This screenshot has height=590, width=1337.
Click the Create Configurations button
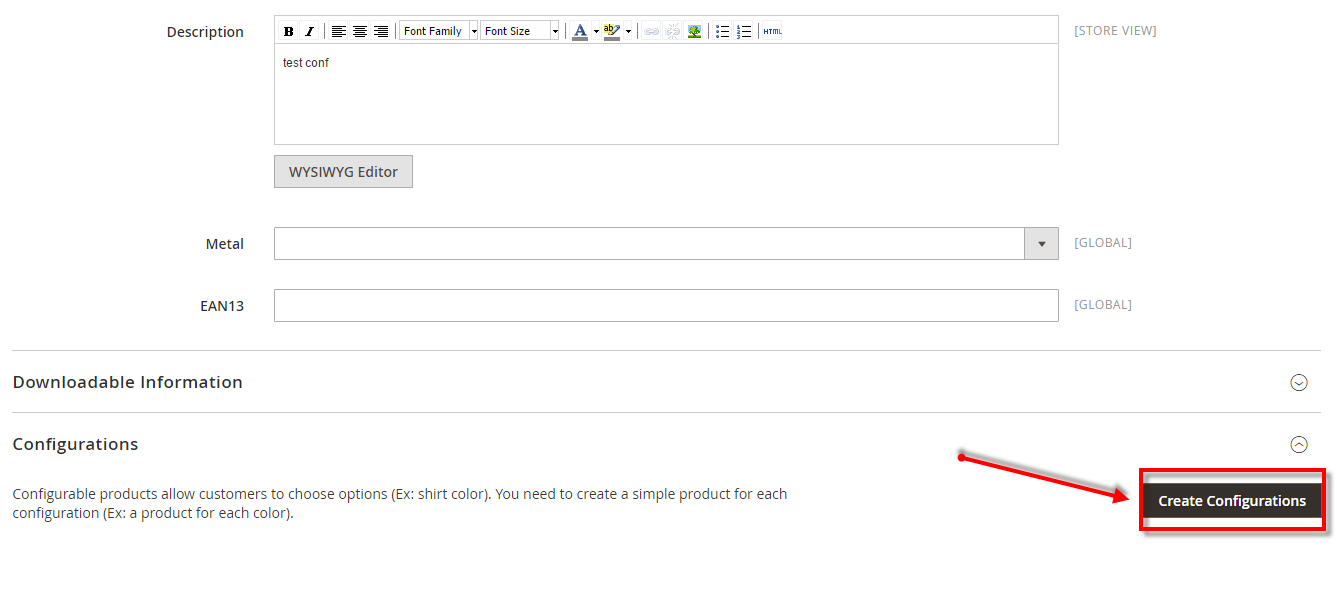pyautogui.click(x=1231, y=500)
